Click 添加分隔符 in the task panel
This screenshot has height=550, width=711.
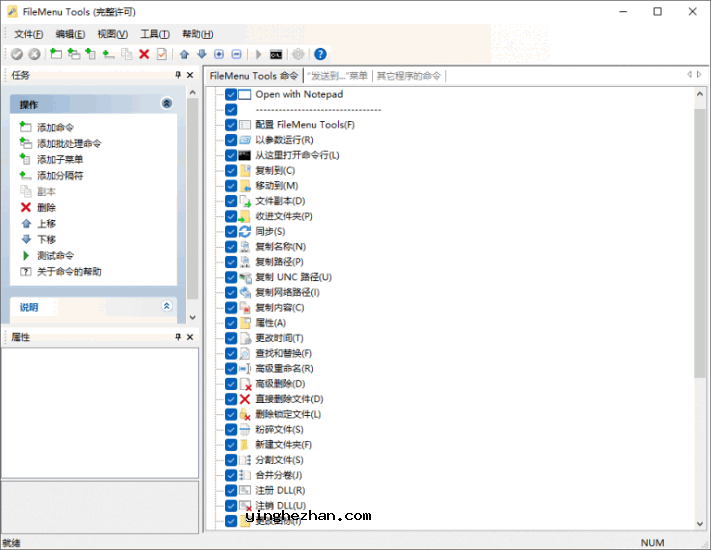point(60,175)
